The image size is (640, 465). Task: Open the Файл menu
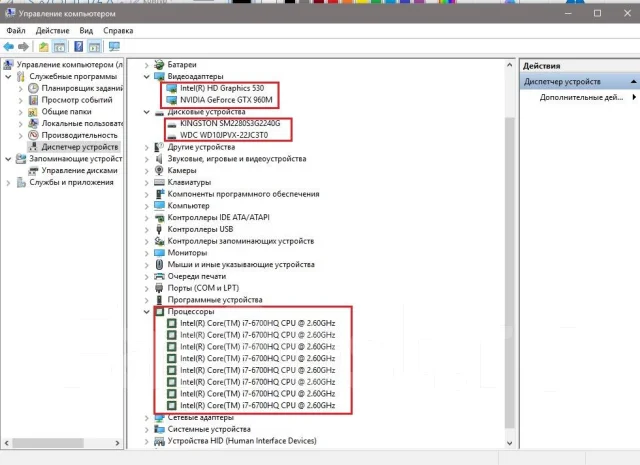tap(16, 31)
